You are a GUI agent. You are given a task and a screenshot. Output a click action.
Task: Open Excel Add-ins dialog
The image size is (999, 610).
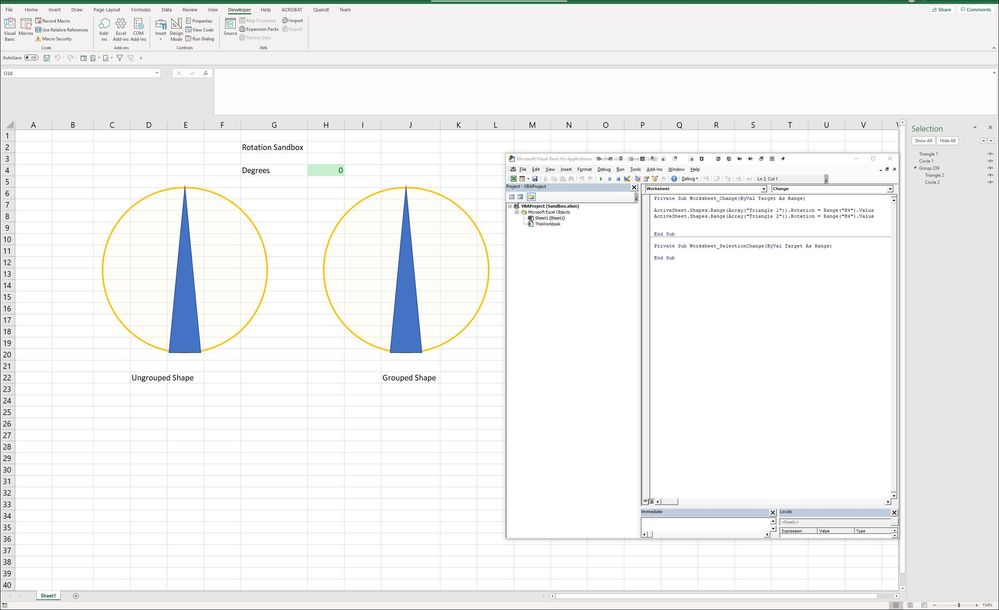tap(120, 29)
